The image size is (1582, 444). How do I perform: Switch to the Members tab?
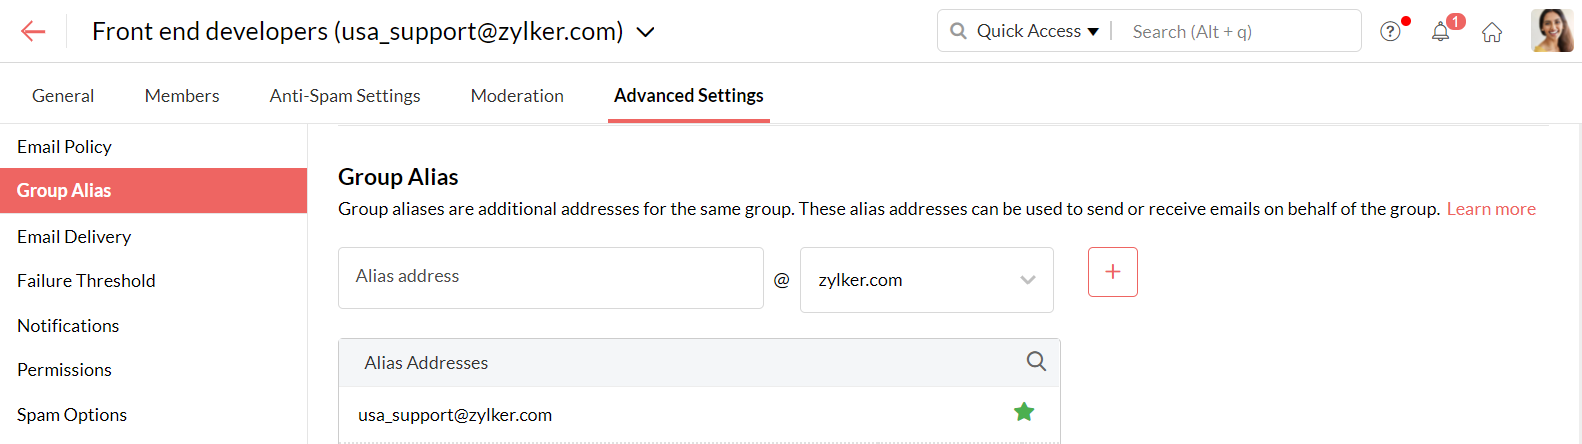(x=182, y=96)
